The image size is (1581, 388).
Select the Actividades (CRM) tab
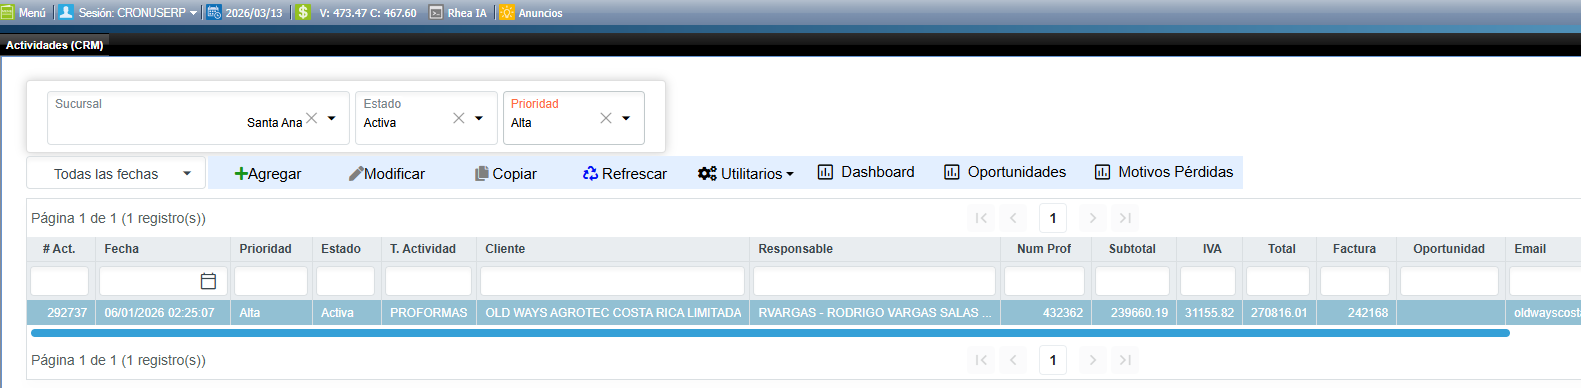[55, 45]
